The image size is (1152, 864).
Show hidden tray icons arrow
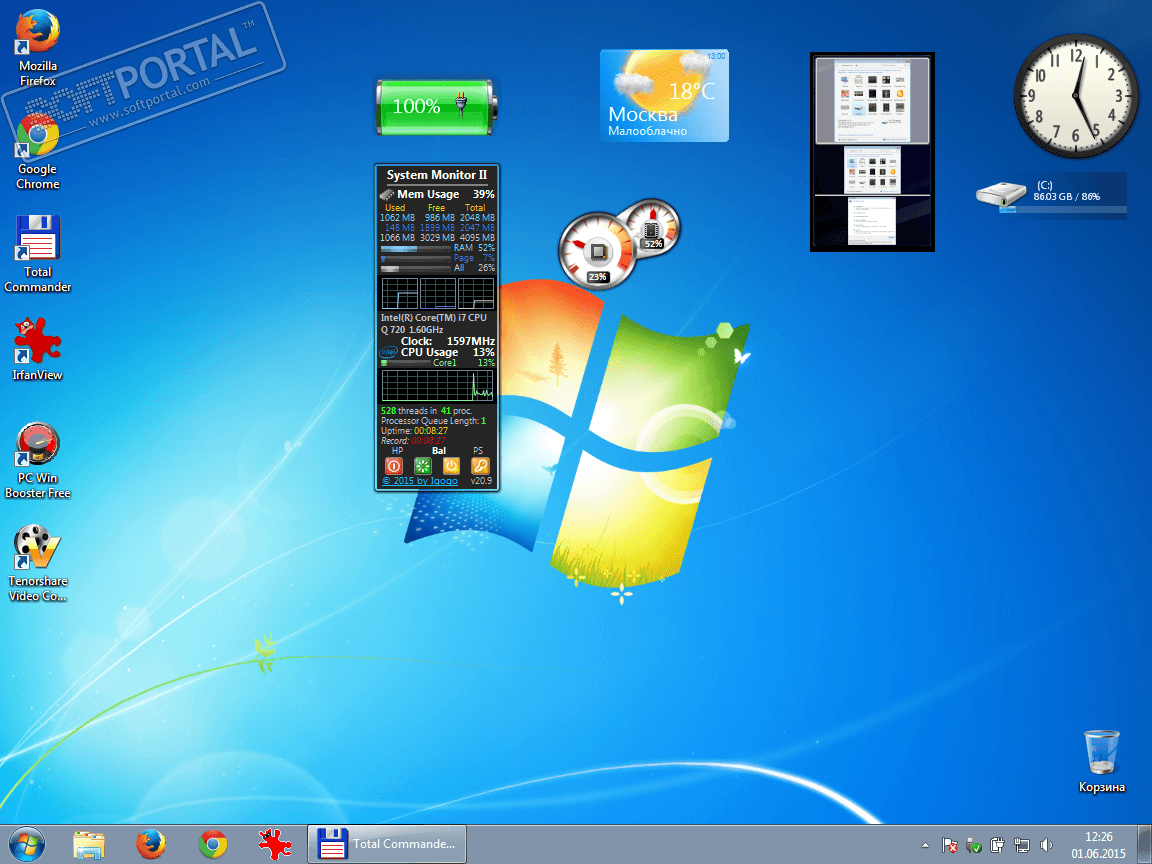tap(925, 846)
